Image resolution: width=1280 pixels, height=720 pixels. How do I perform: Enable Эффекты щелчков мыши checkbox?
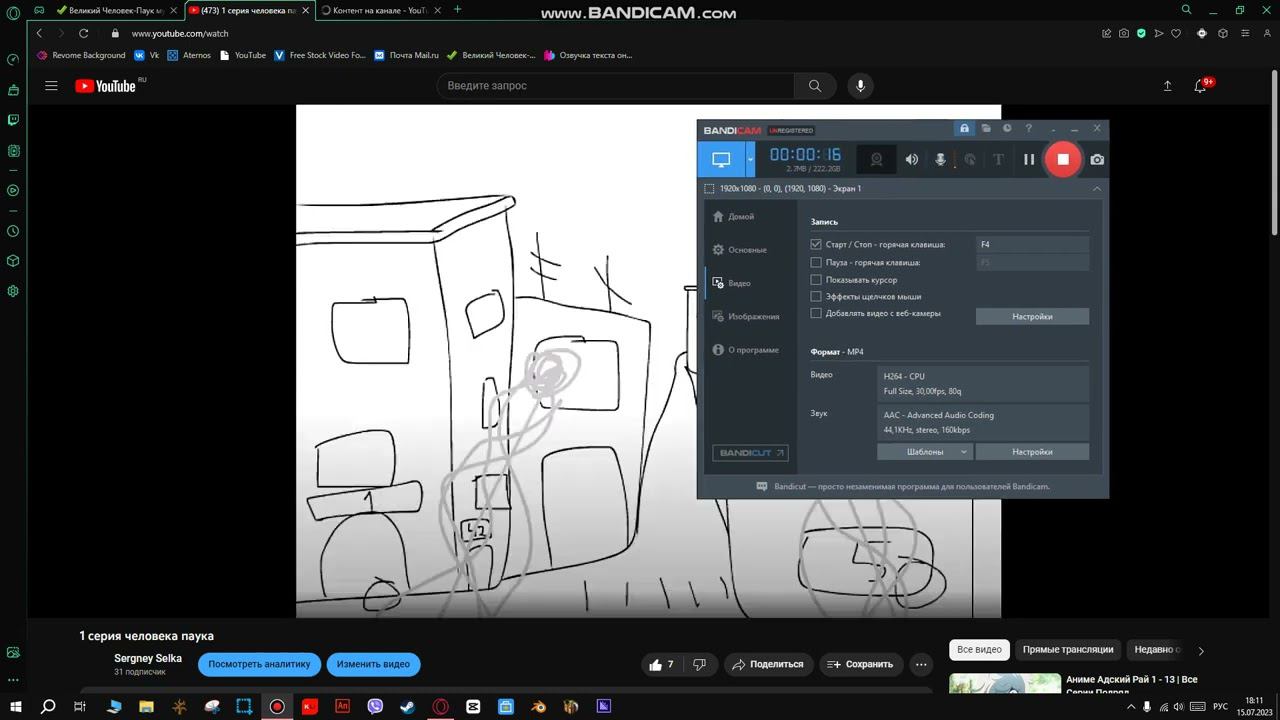pos(816,297)
